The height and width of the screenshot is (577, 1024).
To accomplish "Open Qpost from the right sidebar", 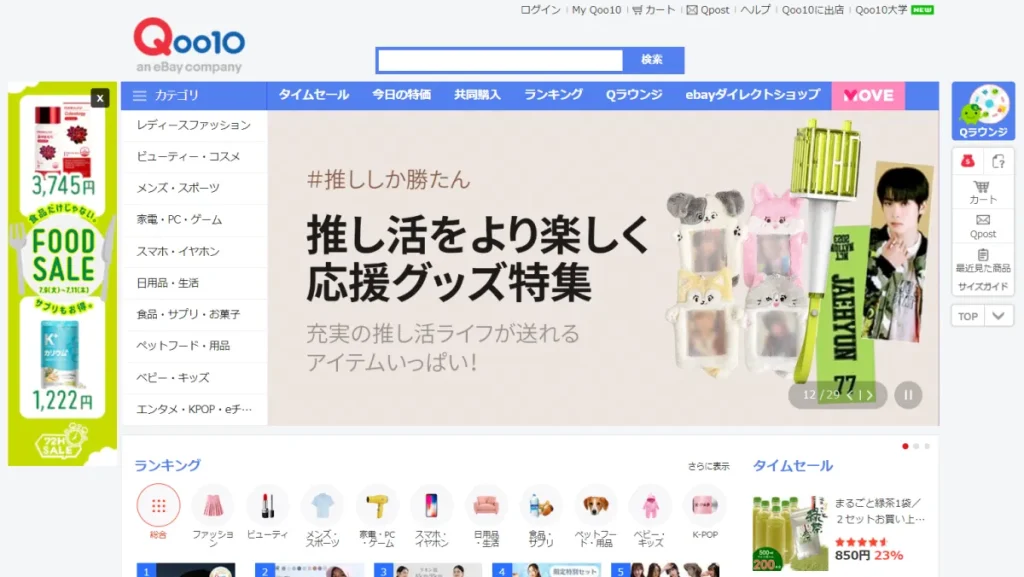I will (982, 226).
